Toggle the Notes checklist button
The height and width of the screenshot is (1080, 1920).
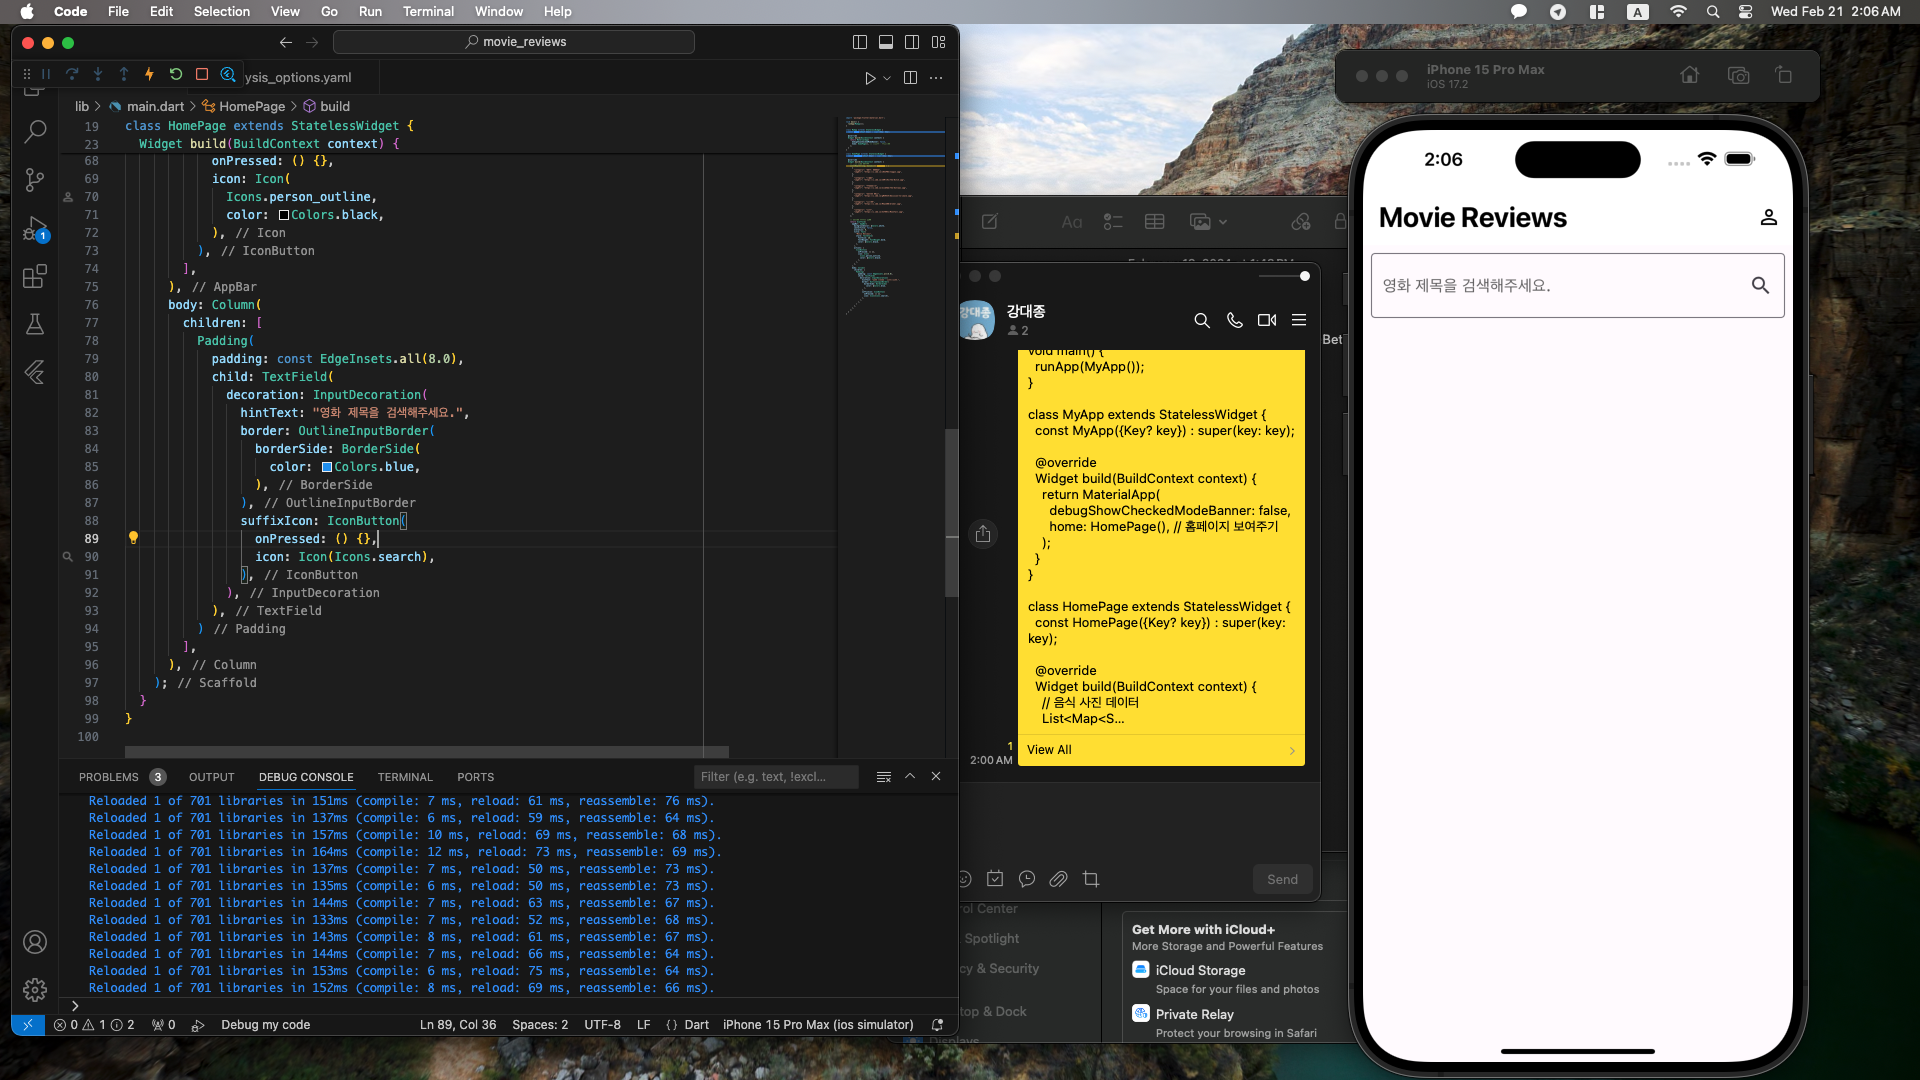coord(1113,222)
